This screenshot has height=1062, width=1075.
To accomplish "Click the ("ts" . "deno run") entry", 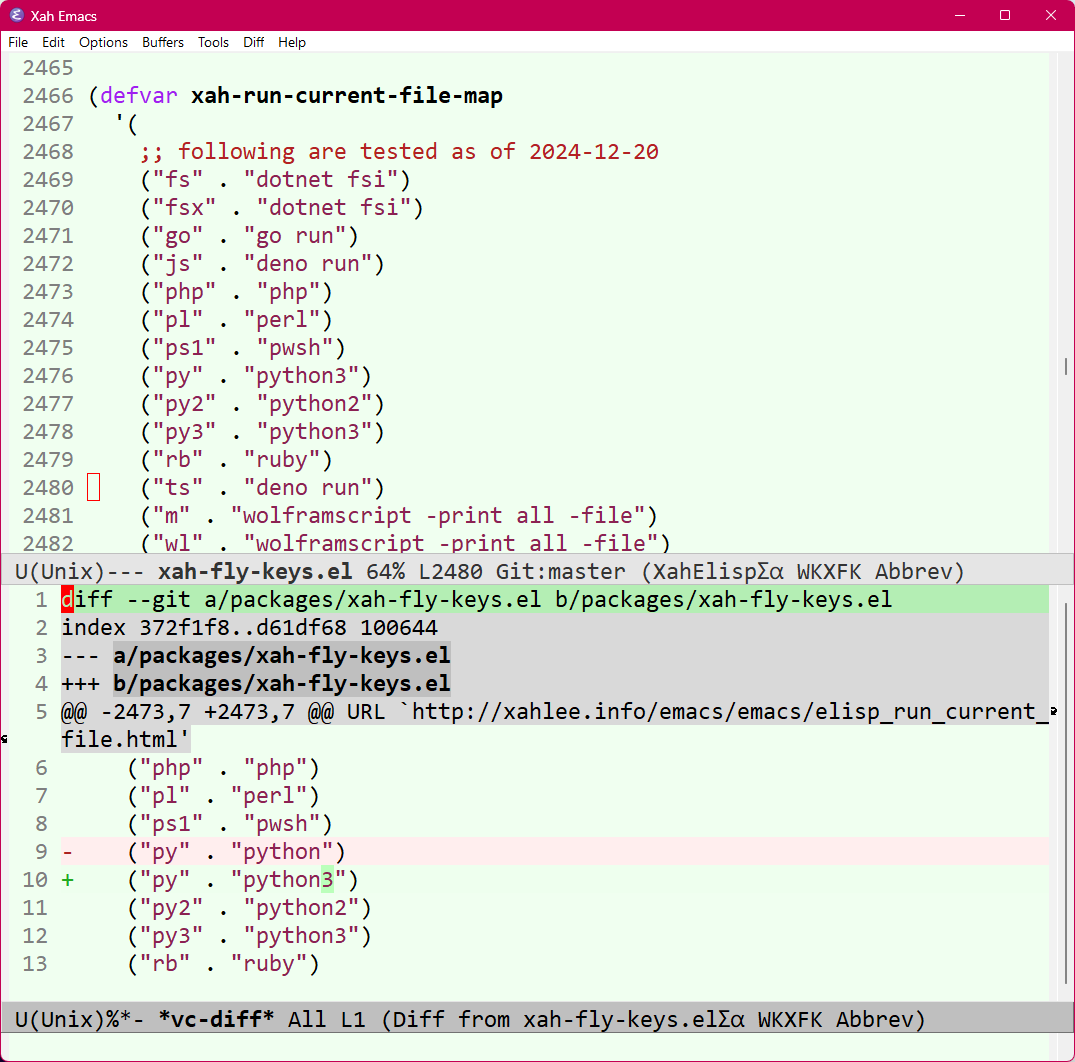I will [x=263, y=487].
